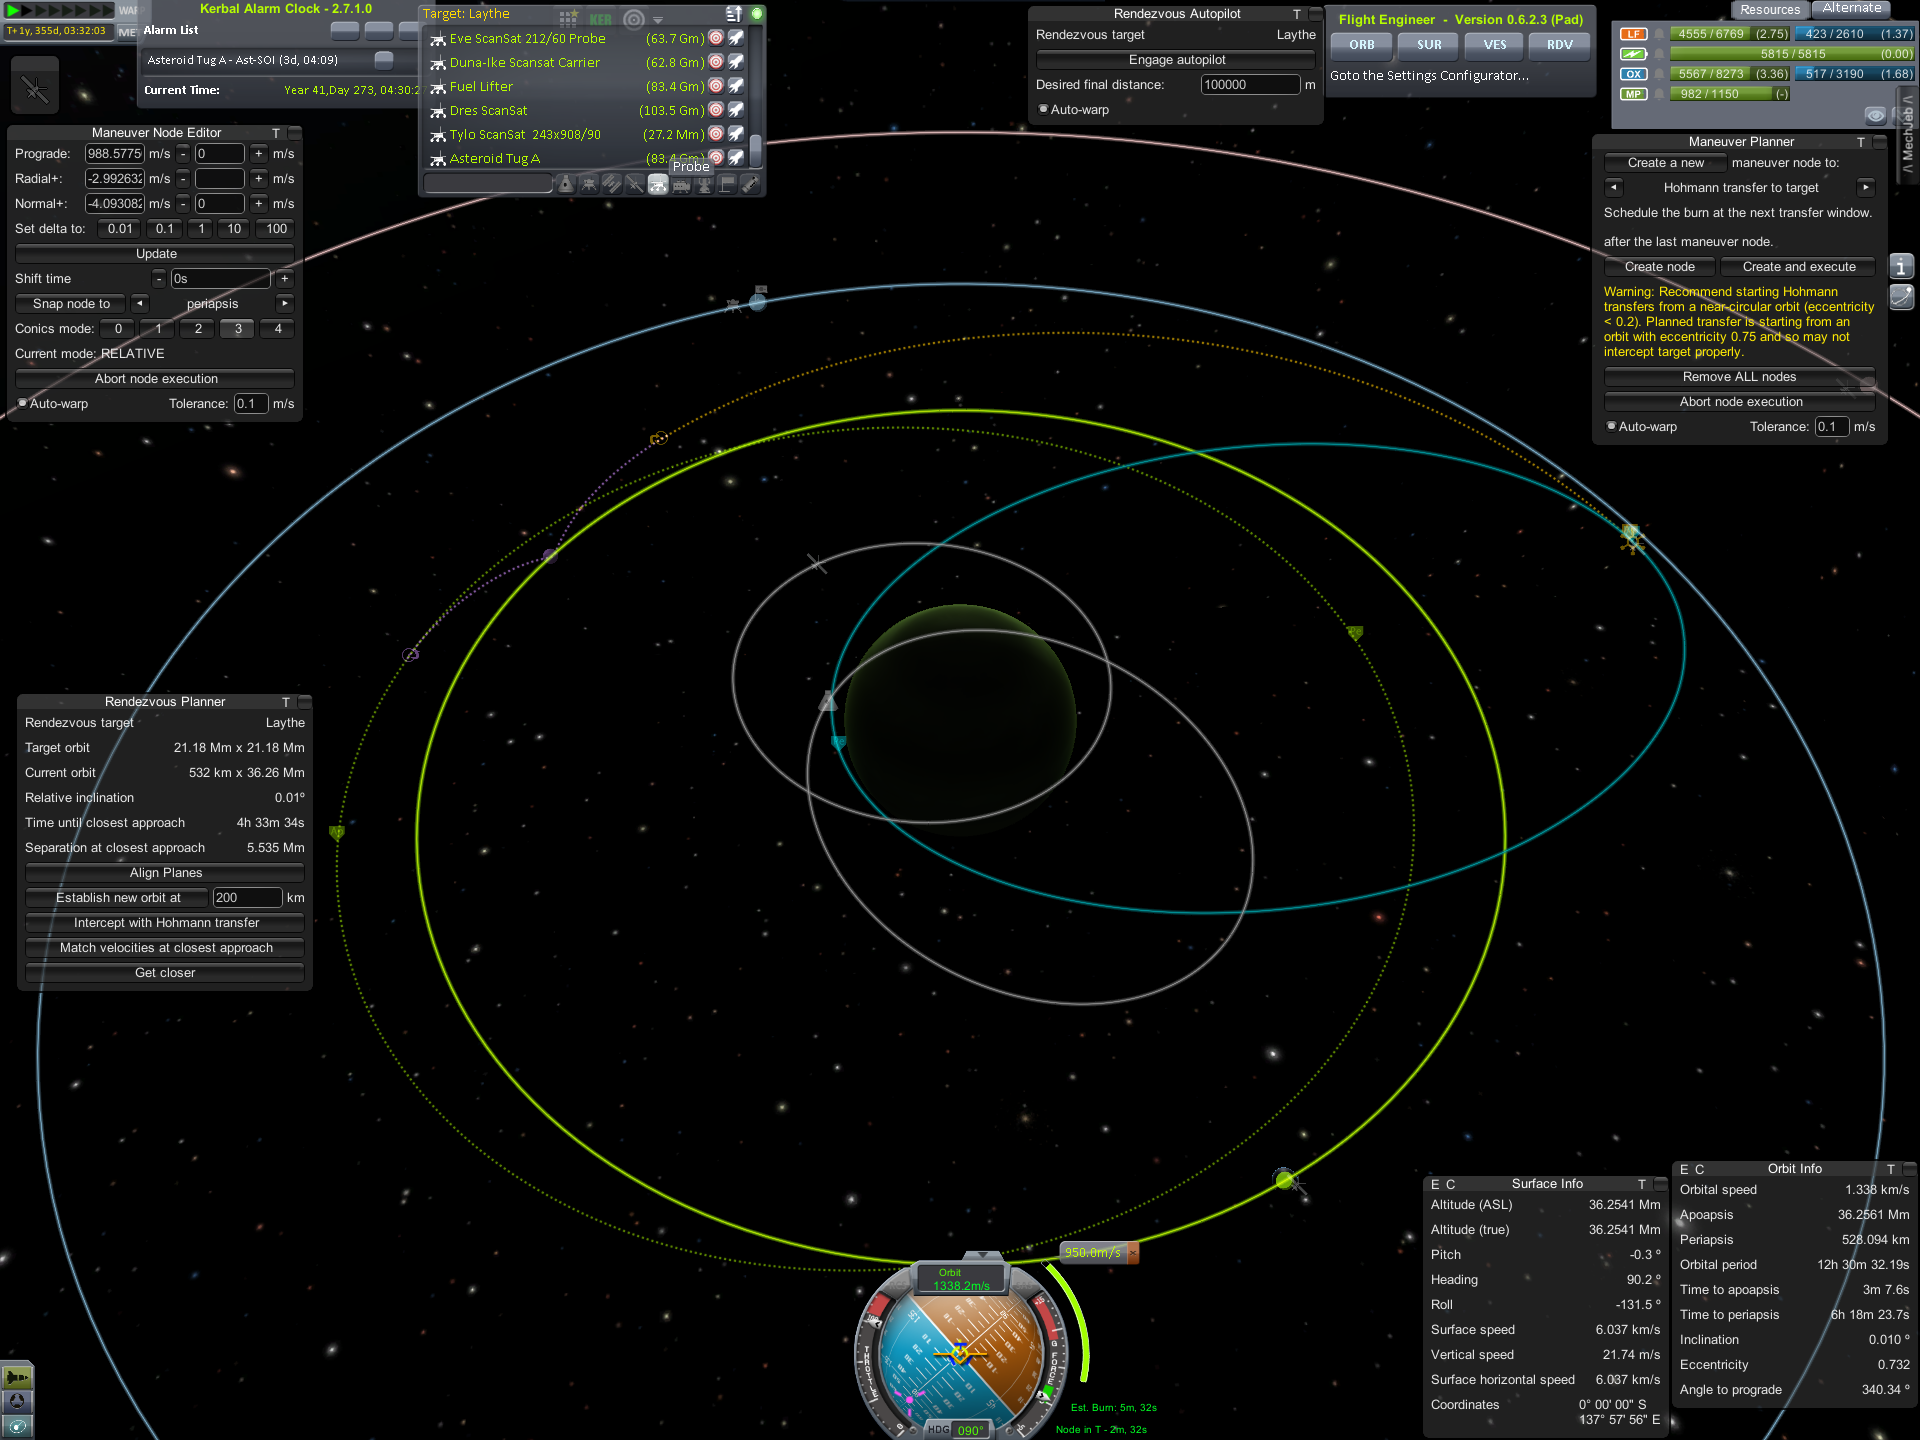Toggle the flag vessel-type filter

pyautogui.click(x=727, y=184)
